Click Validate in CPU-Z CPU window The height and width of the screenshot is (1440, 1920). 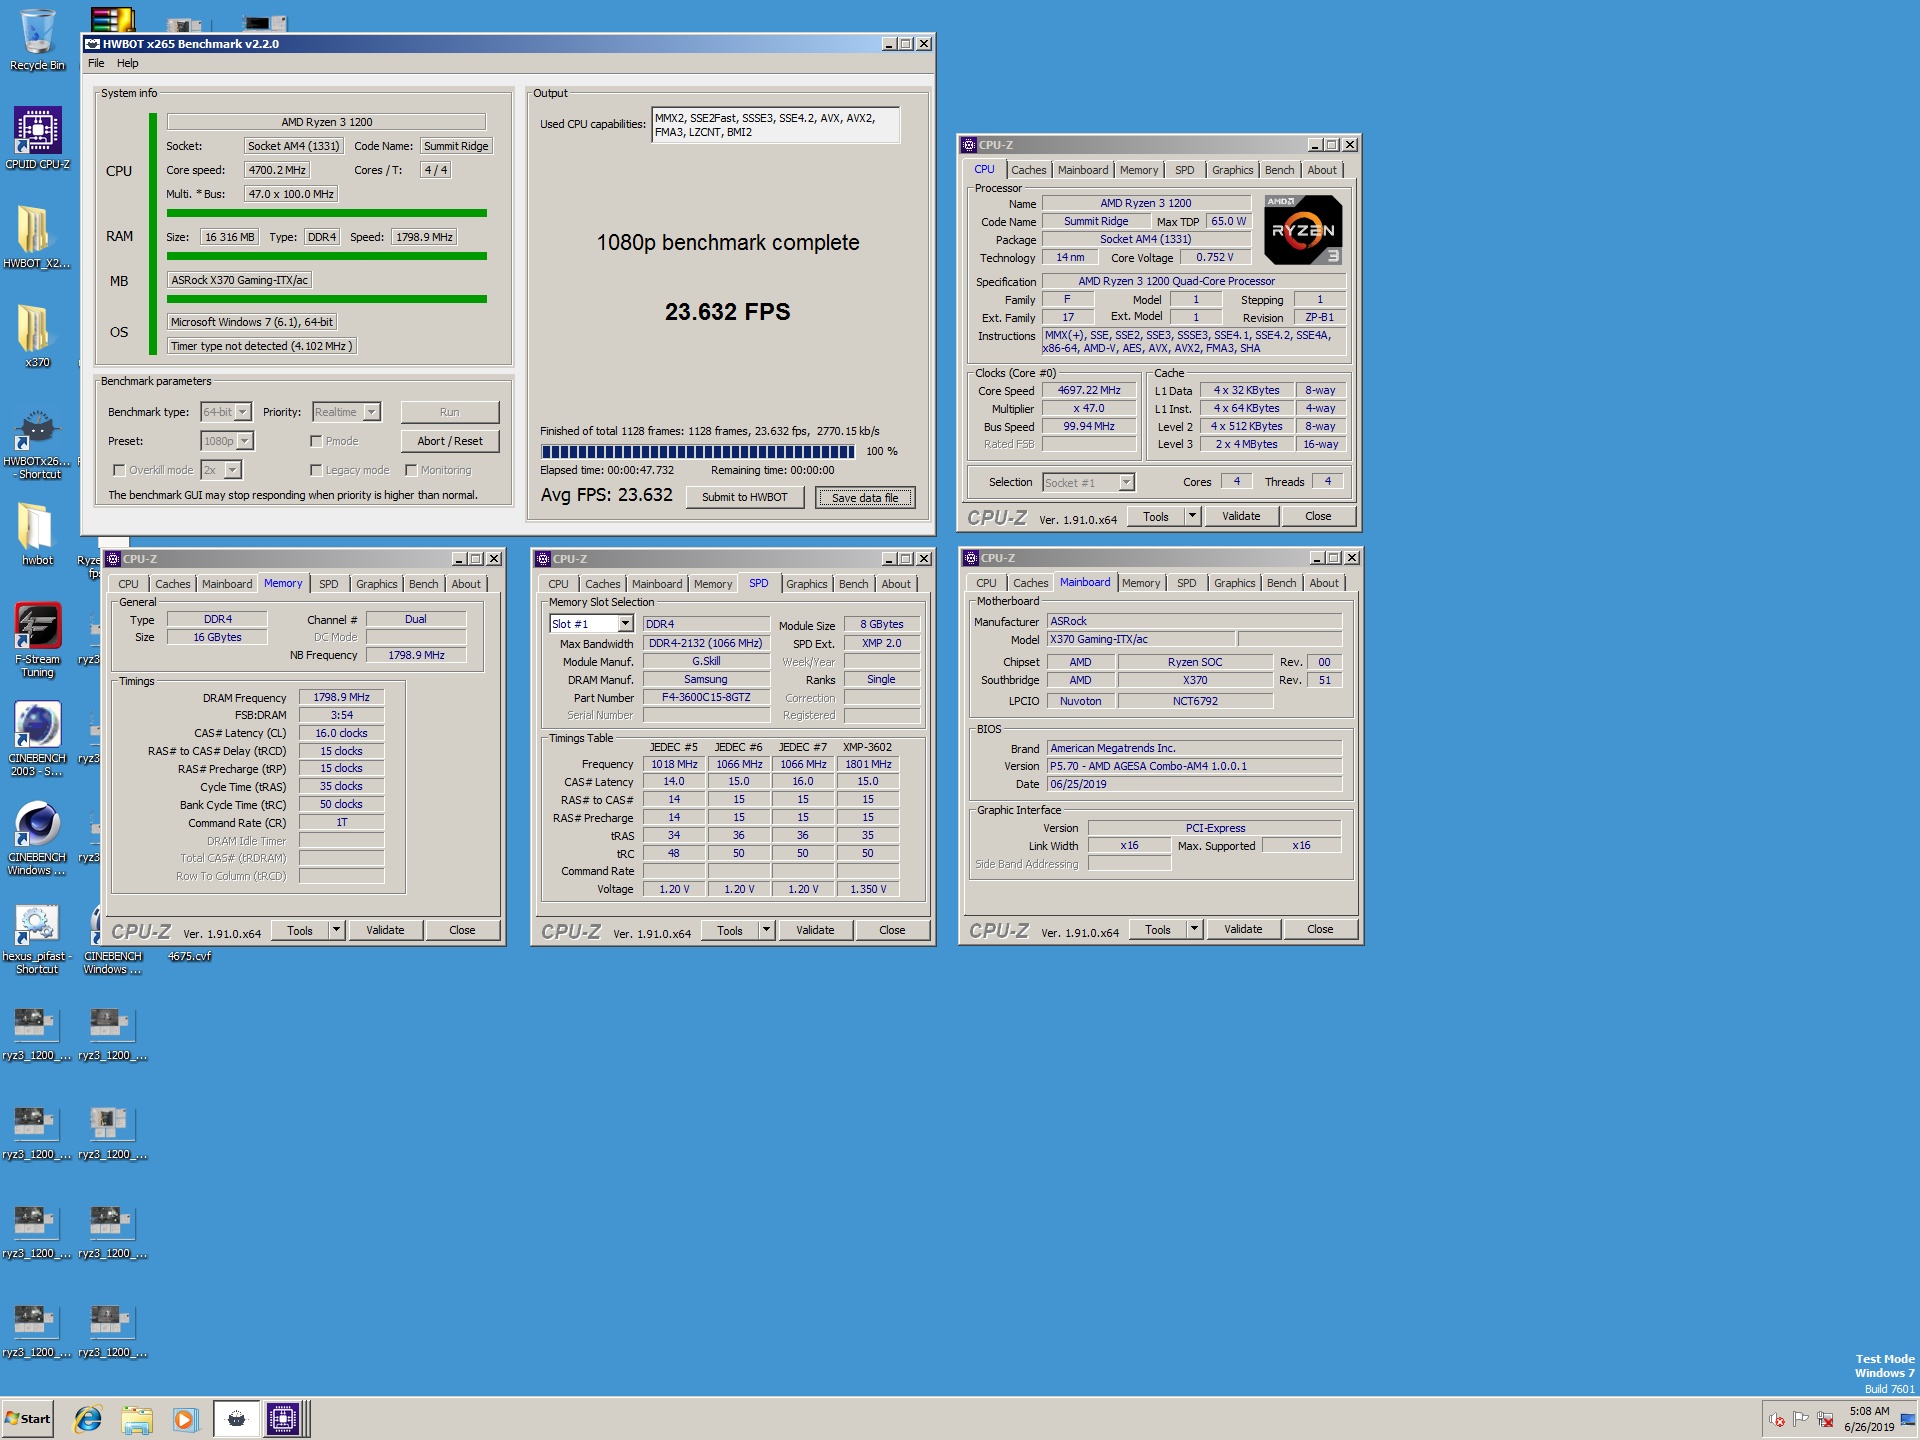pos(1241,516)
